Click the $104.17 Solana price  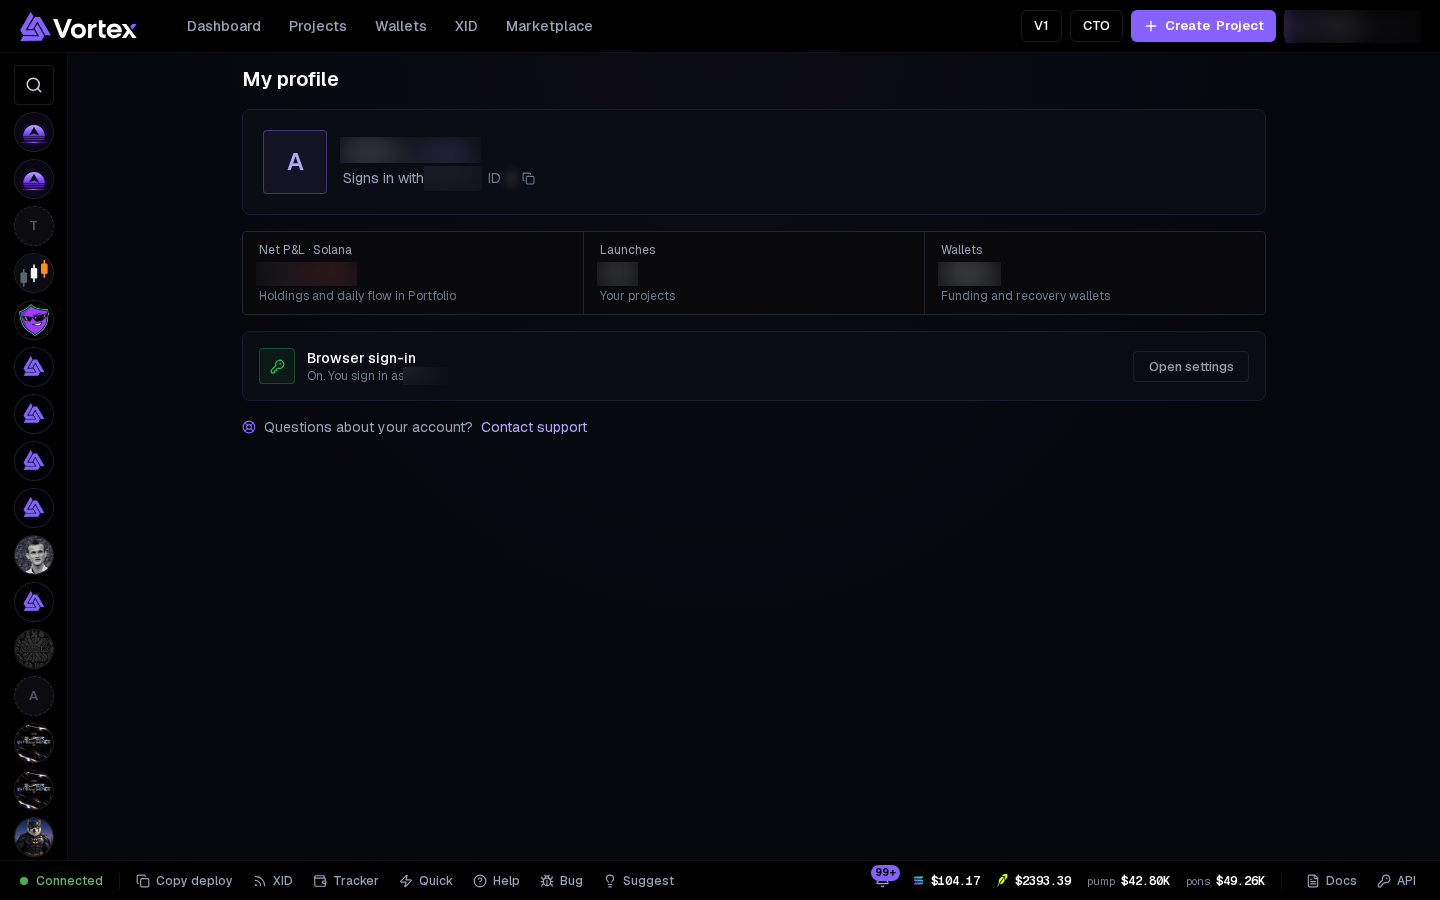coord(946,881)
